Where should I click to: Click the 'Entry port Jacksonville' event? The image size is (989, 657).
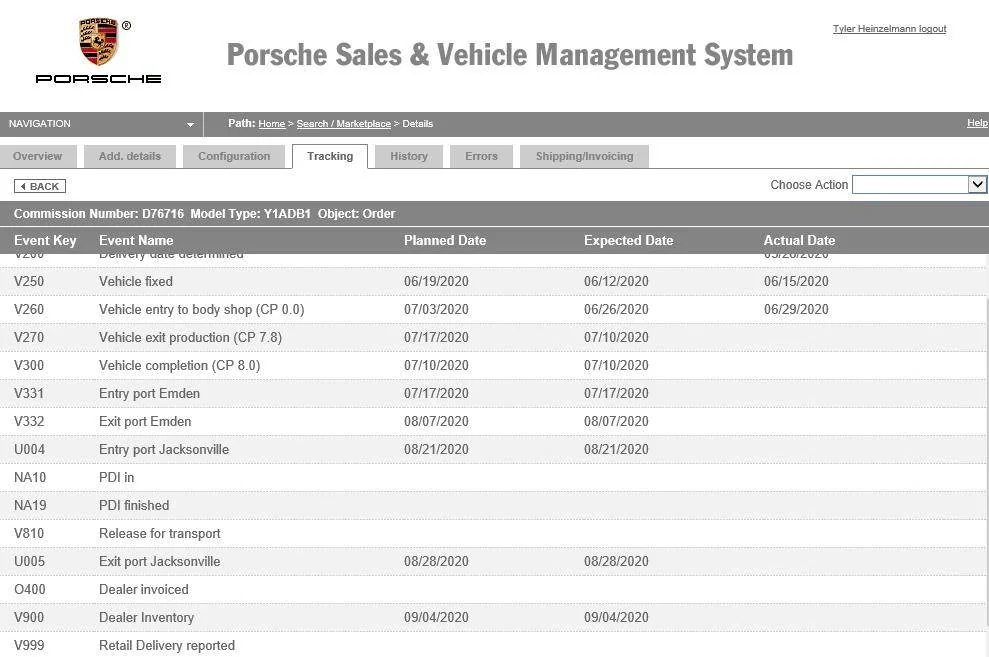(x=164, y=450)
